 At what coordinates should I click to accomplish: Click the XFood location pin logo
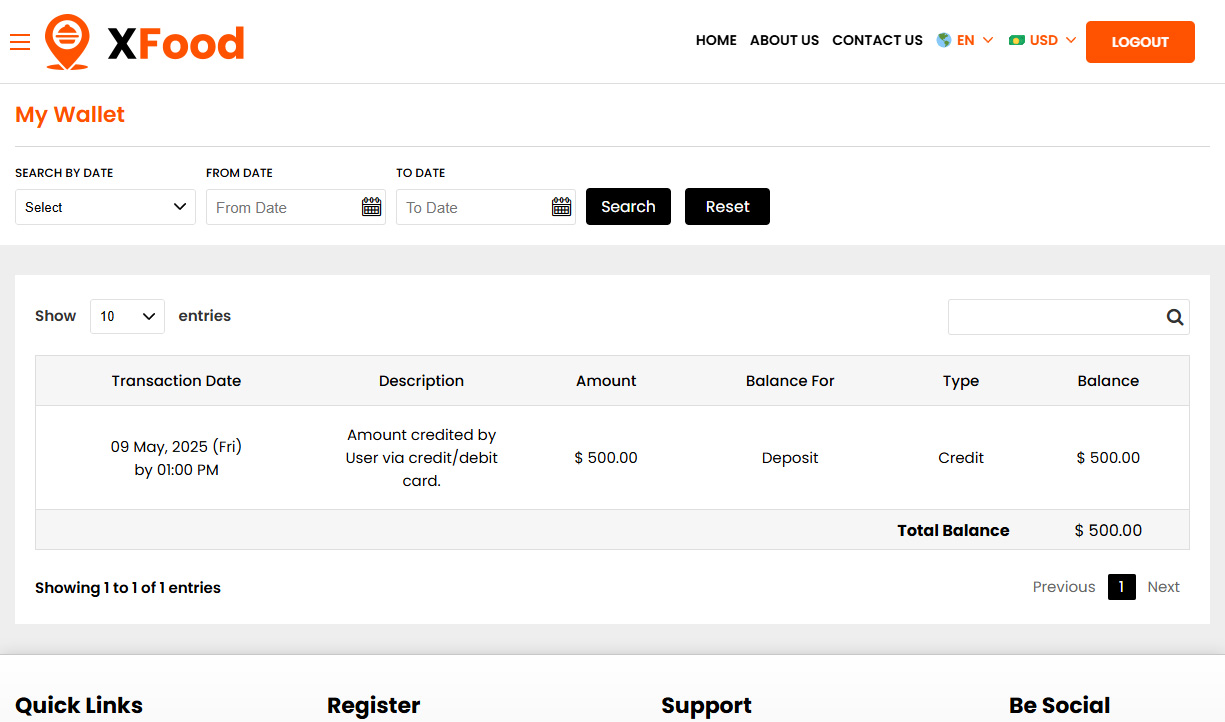click(x=66, y=41)
